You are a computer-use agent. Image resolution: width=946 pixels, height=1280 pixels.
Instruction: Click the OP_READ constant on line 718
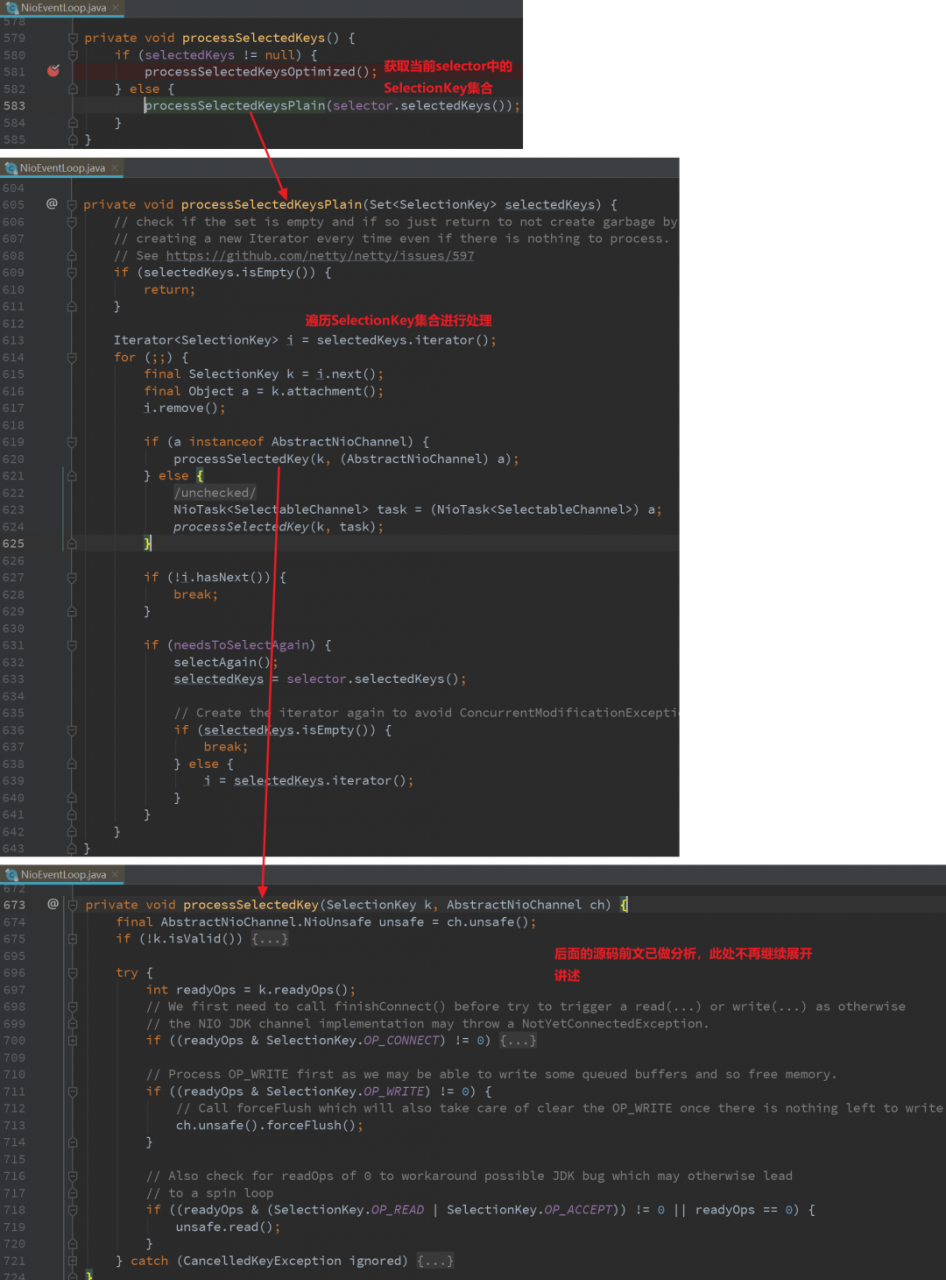tap(398, 1209)
